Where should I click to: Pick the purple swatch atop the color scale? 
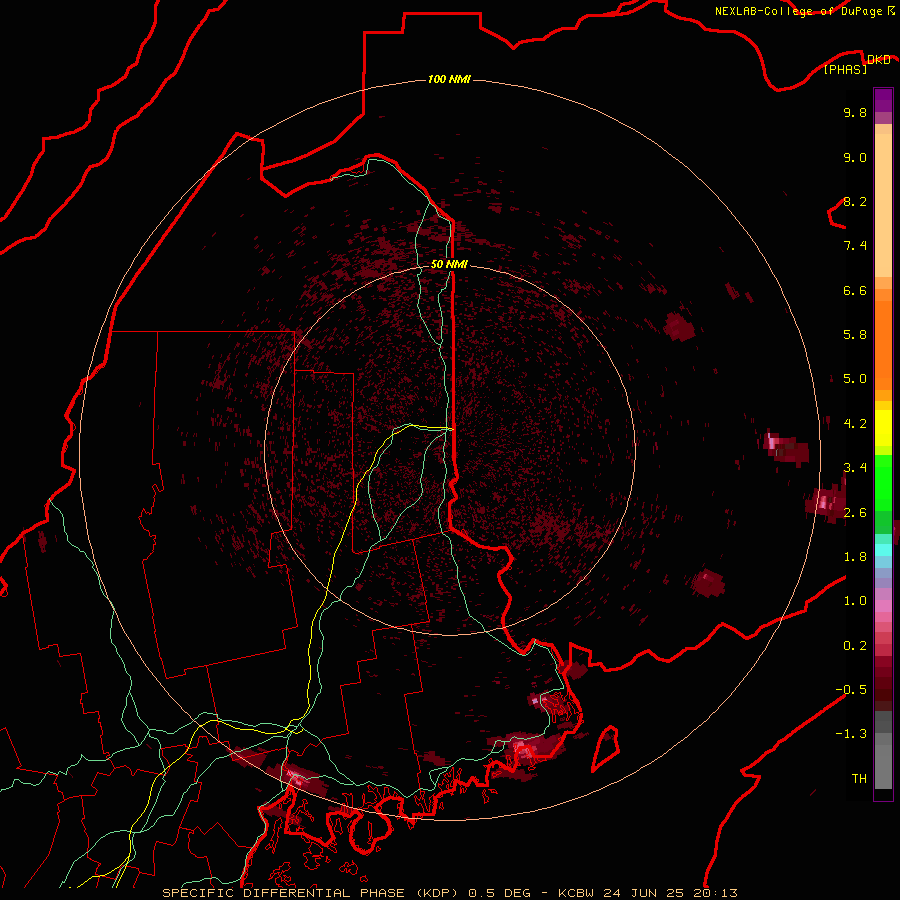click(883, 100)
